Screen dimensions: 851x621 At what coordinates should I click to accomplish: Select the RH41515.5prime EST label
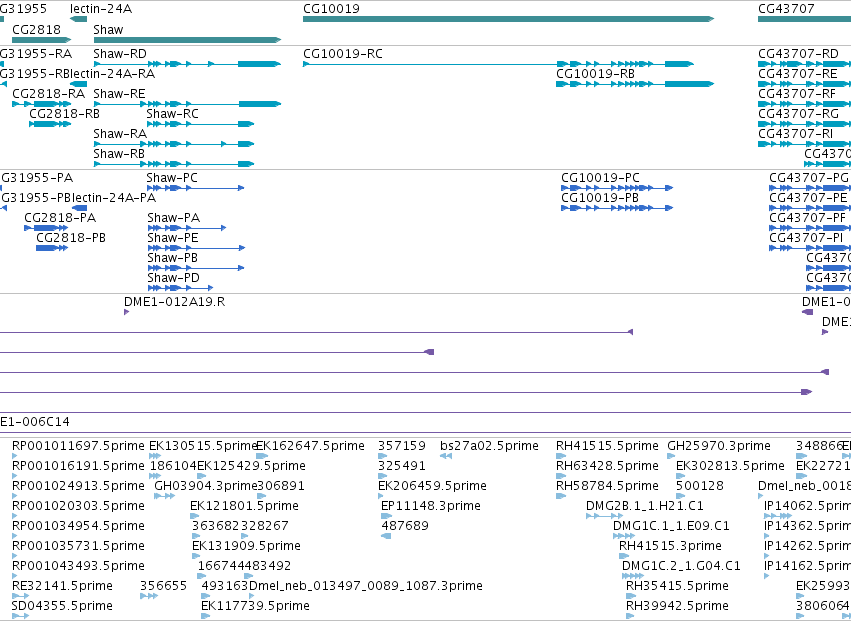[607, 447]
